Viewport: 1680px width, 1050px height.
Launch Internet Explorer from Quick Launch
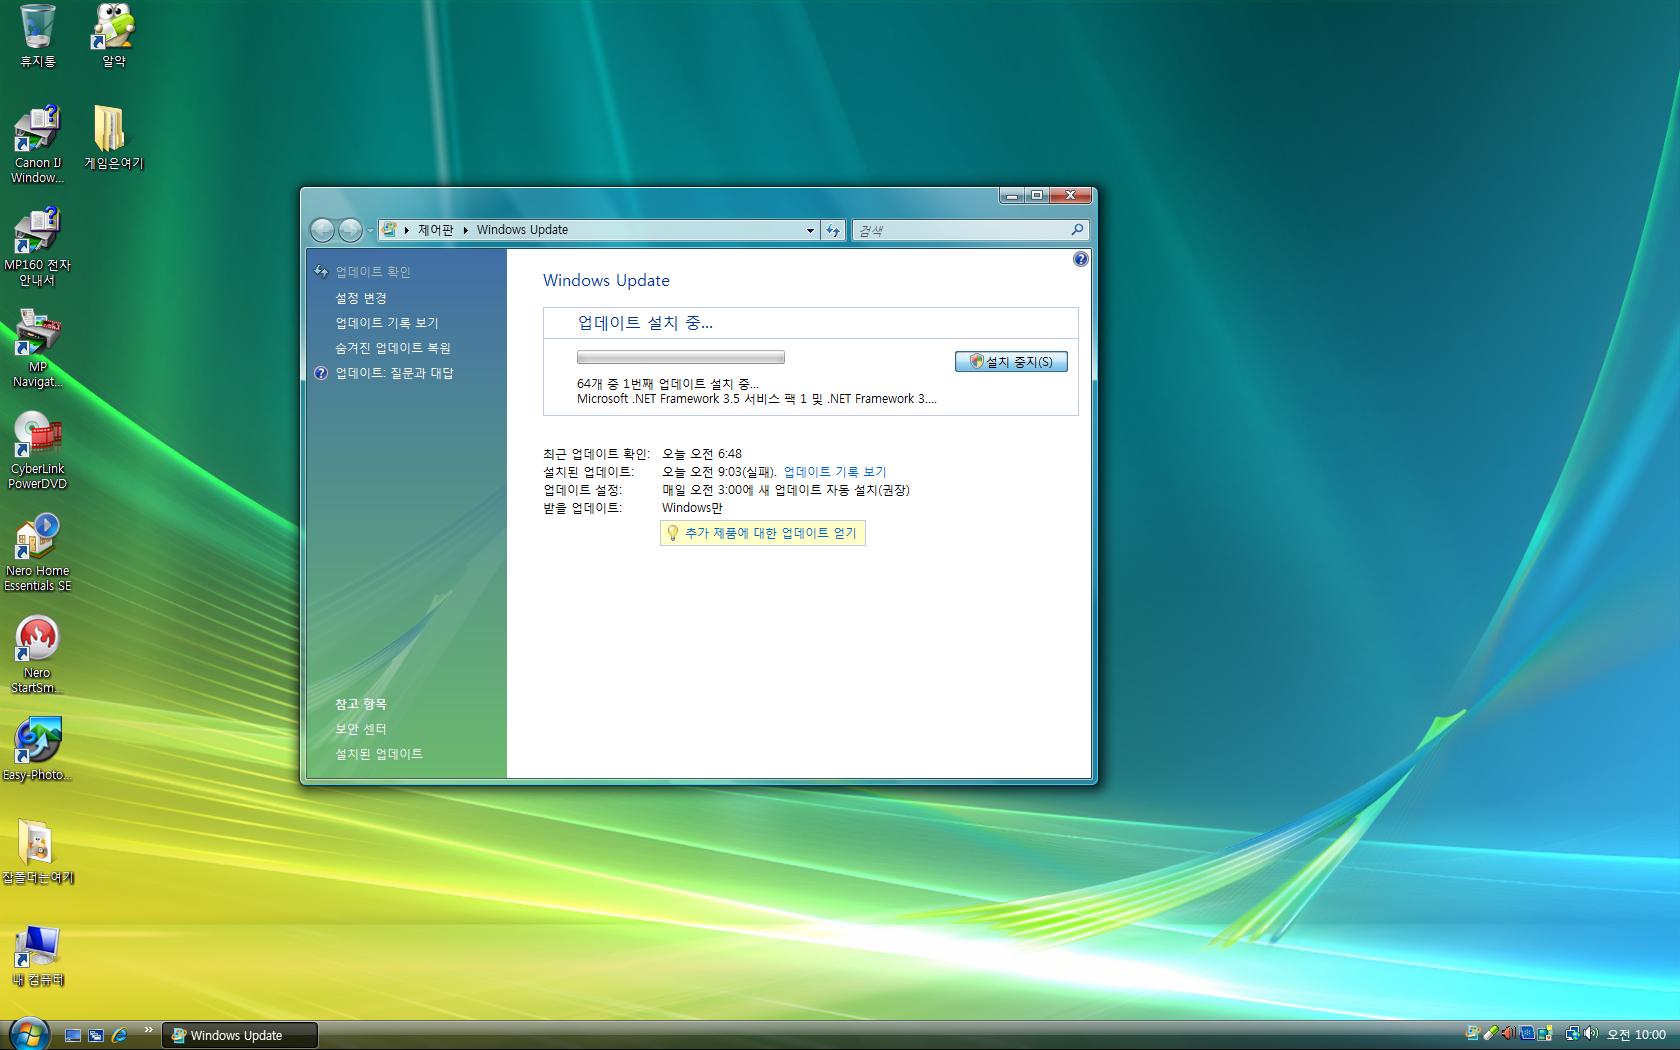click(119, 1035)
